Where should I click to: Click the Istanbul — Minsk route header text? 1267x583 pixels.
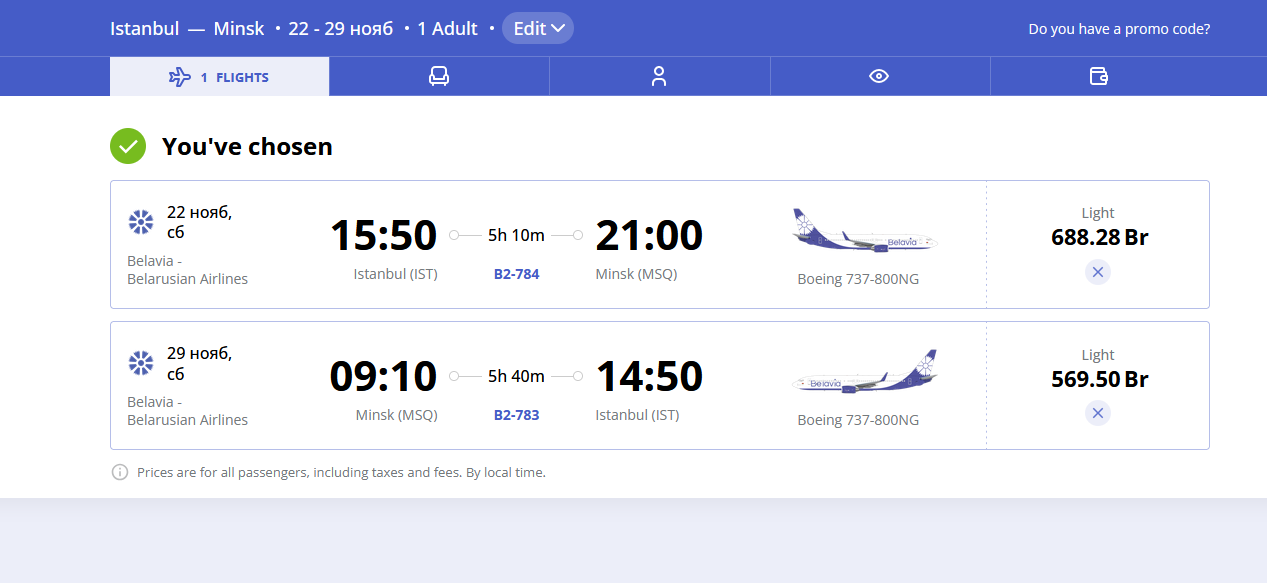(x=187, y=28)
